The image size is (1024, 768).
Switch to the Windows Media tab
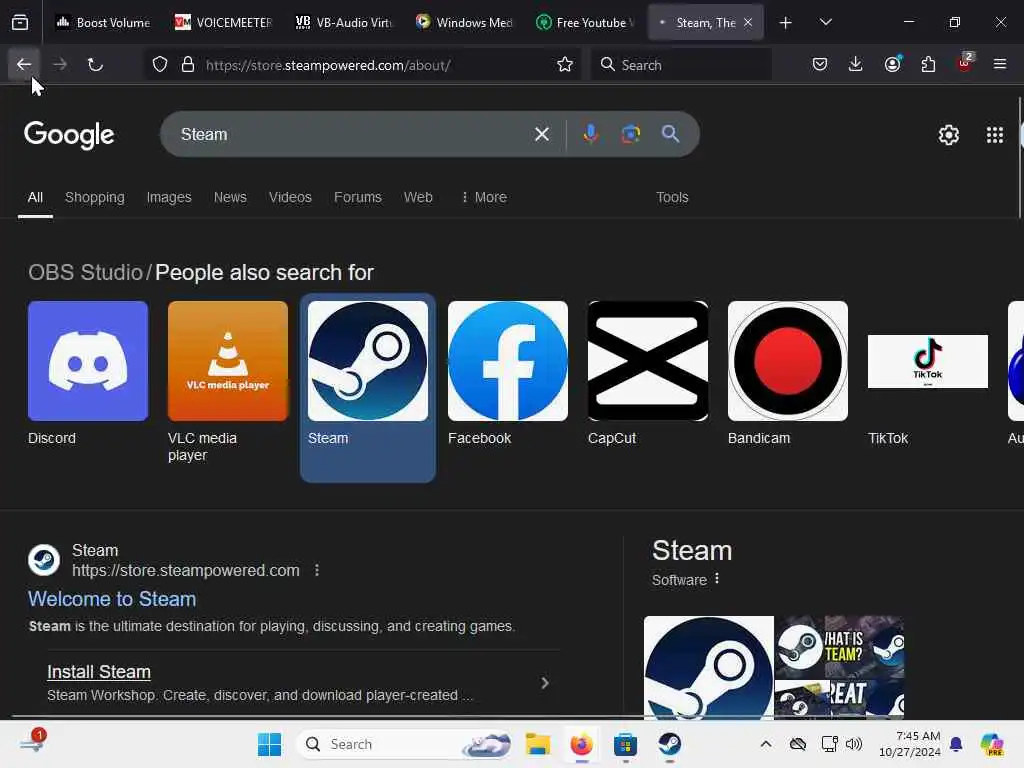click(x=464, y=23)
